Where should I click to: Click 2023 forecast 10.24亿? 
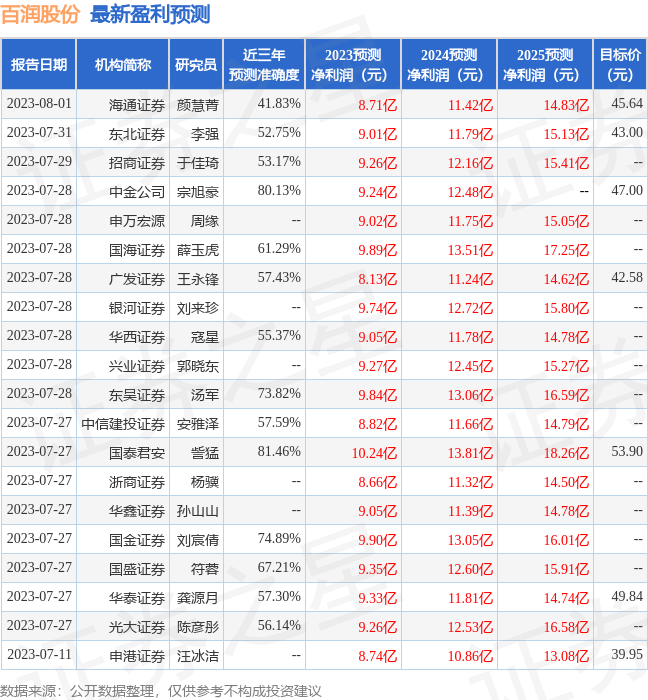click(374, 453)
